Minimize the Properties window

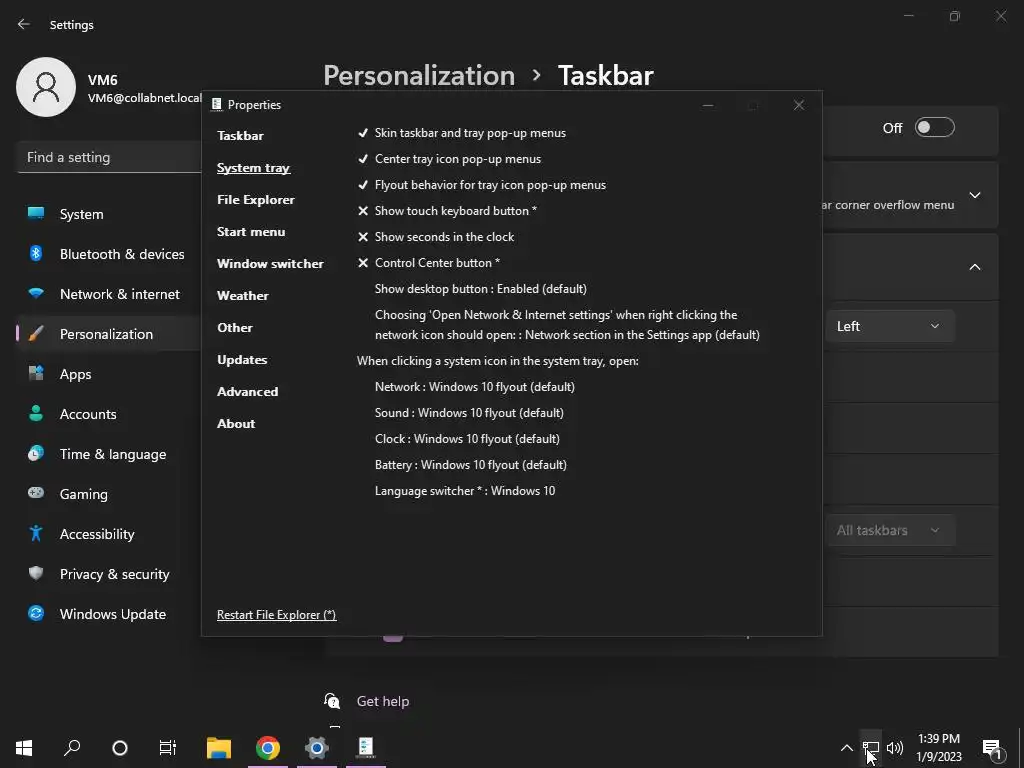[708, 105]
